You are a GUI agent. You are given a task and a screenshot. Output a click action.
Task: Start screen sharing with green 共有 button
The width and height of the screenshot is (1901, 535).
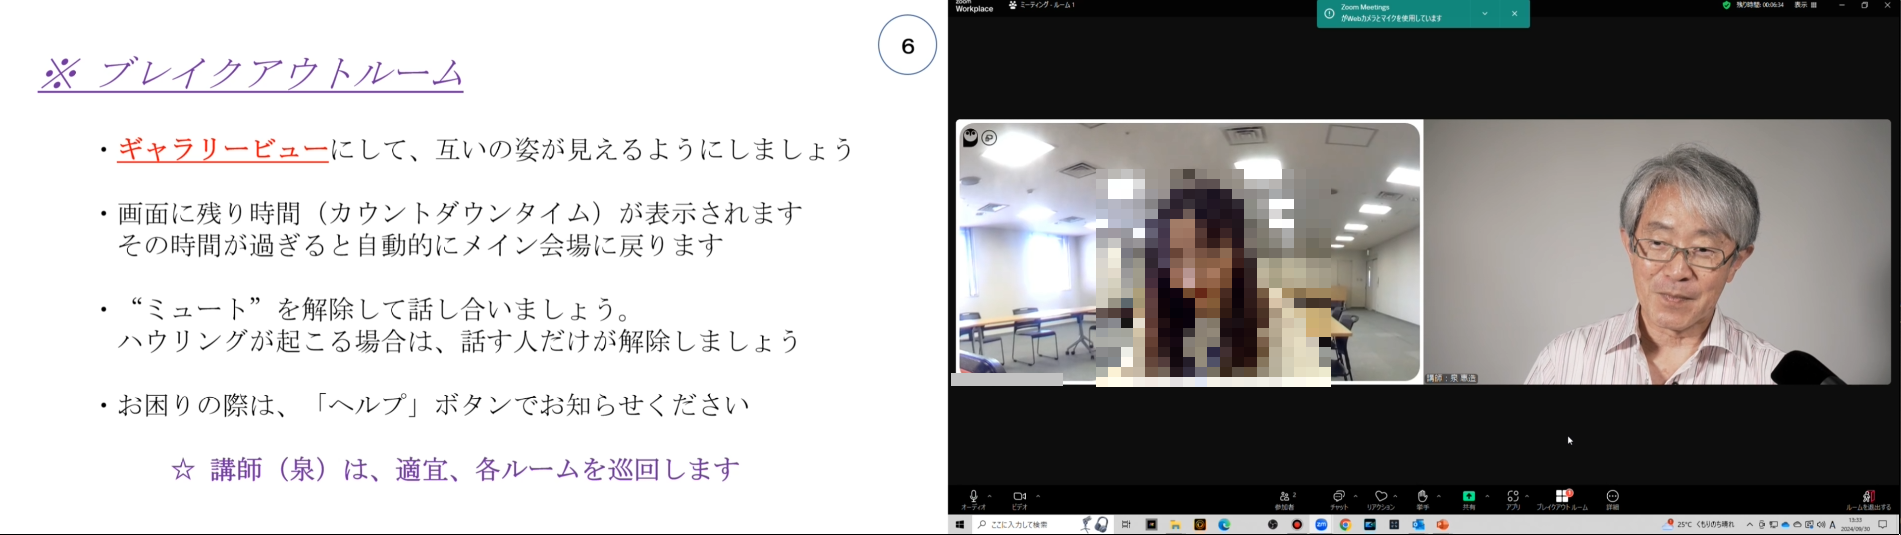1469,500
